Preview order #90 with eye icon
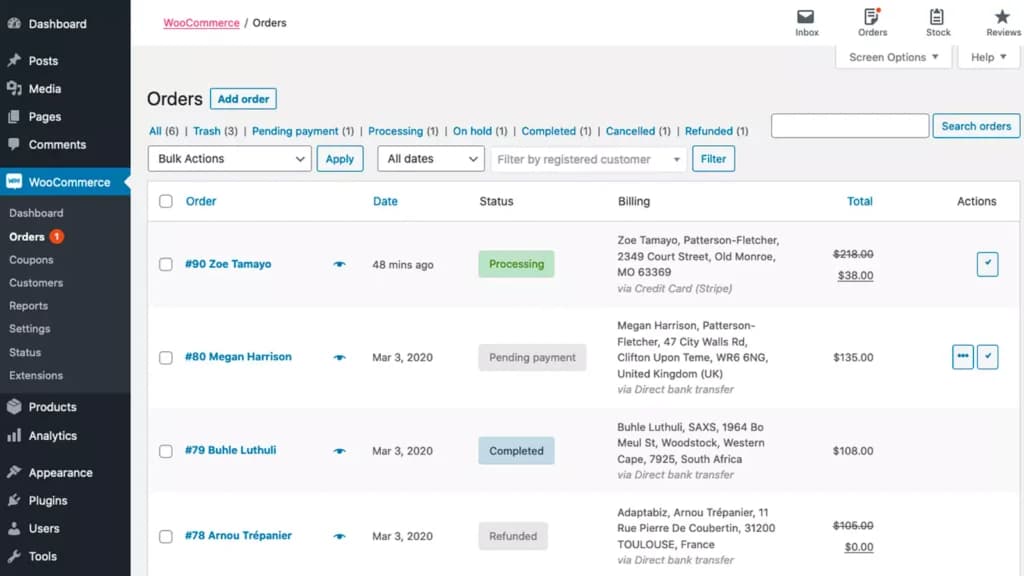The height and width of the screenshot is (576, 1024). click(x=339, y=264)
